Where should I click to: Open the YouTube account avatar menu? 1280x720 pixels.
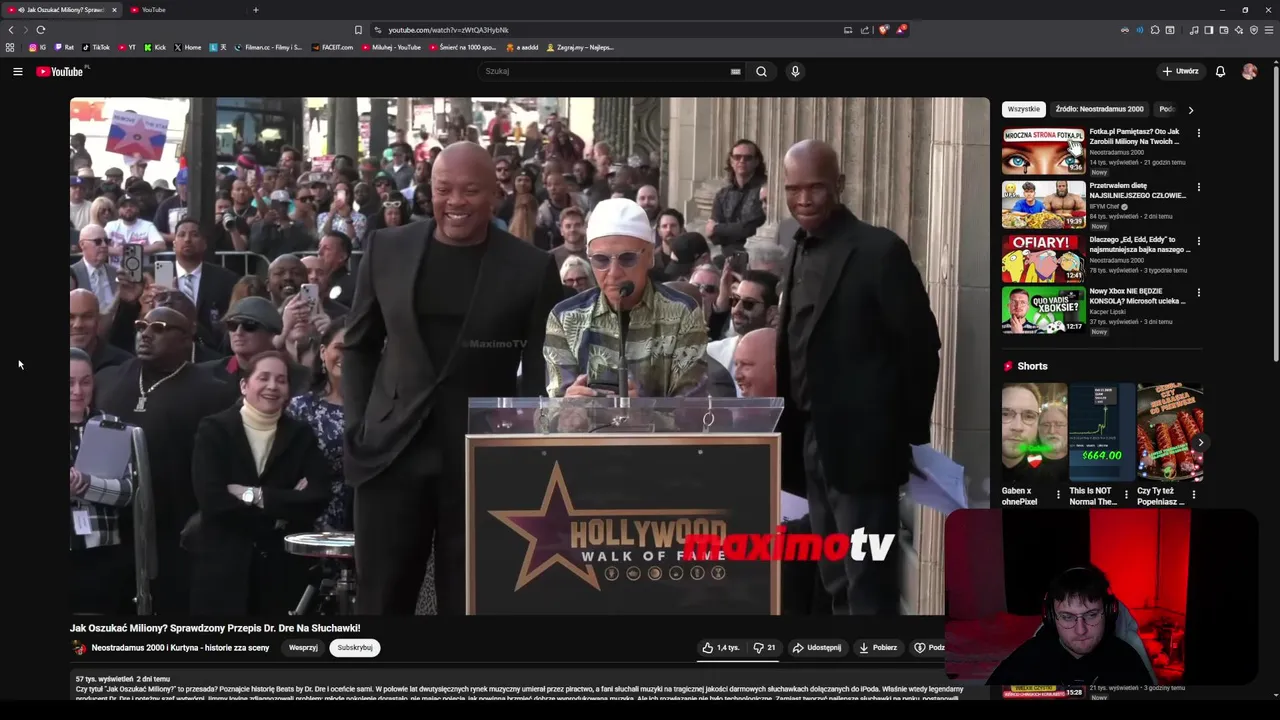1249,71
